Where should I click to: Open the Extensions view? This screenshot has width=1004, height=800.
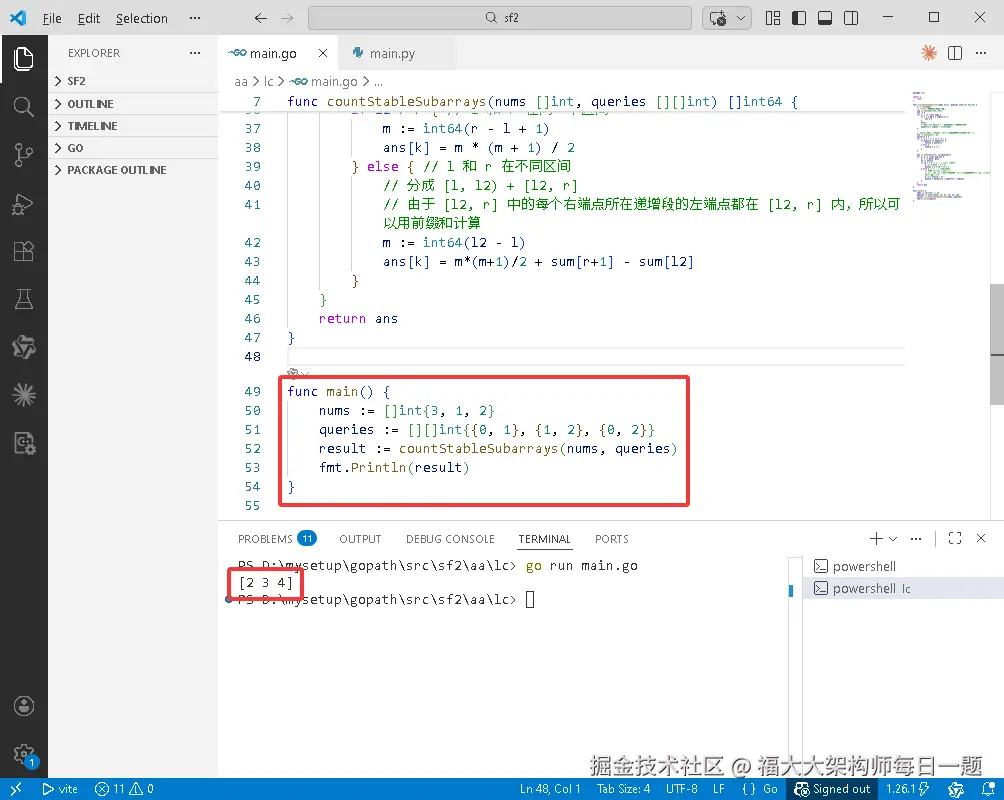tap(24, 251)
